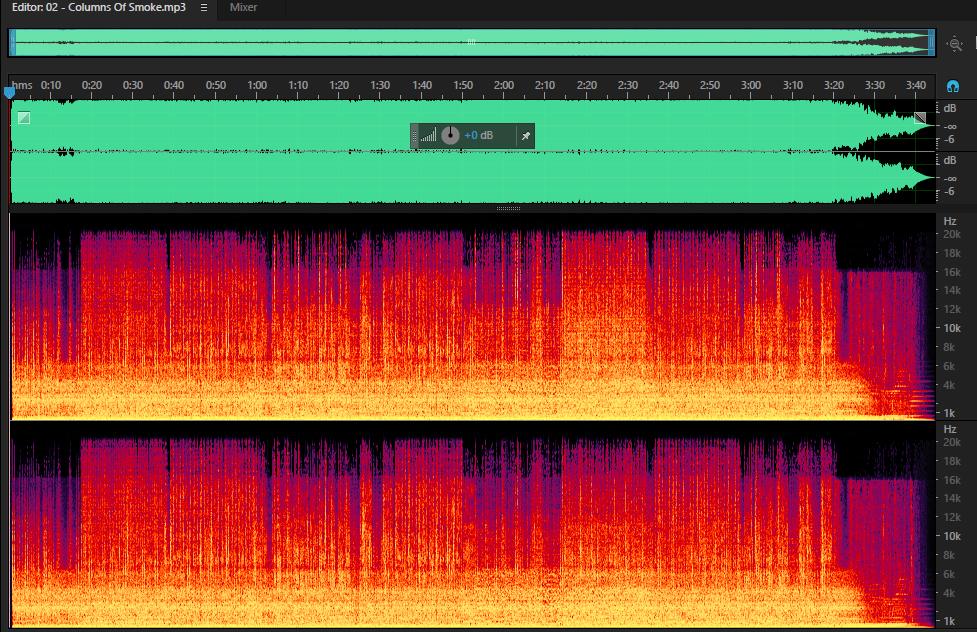Click the 1:00 mark on the timeline
Viewport: 977px width, 632px height.
(257, 85)
